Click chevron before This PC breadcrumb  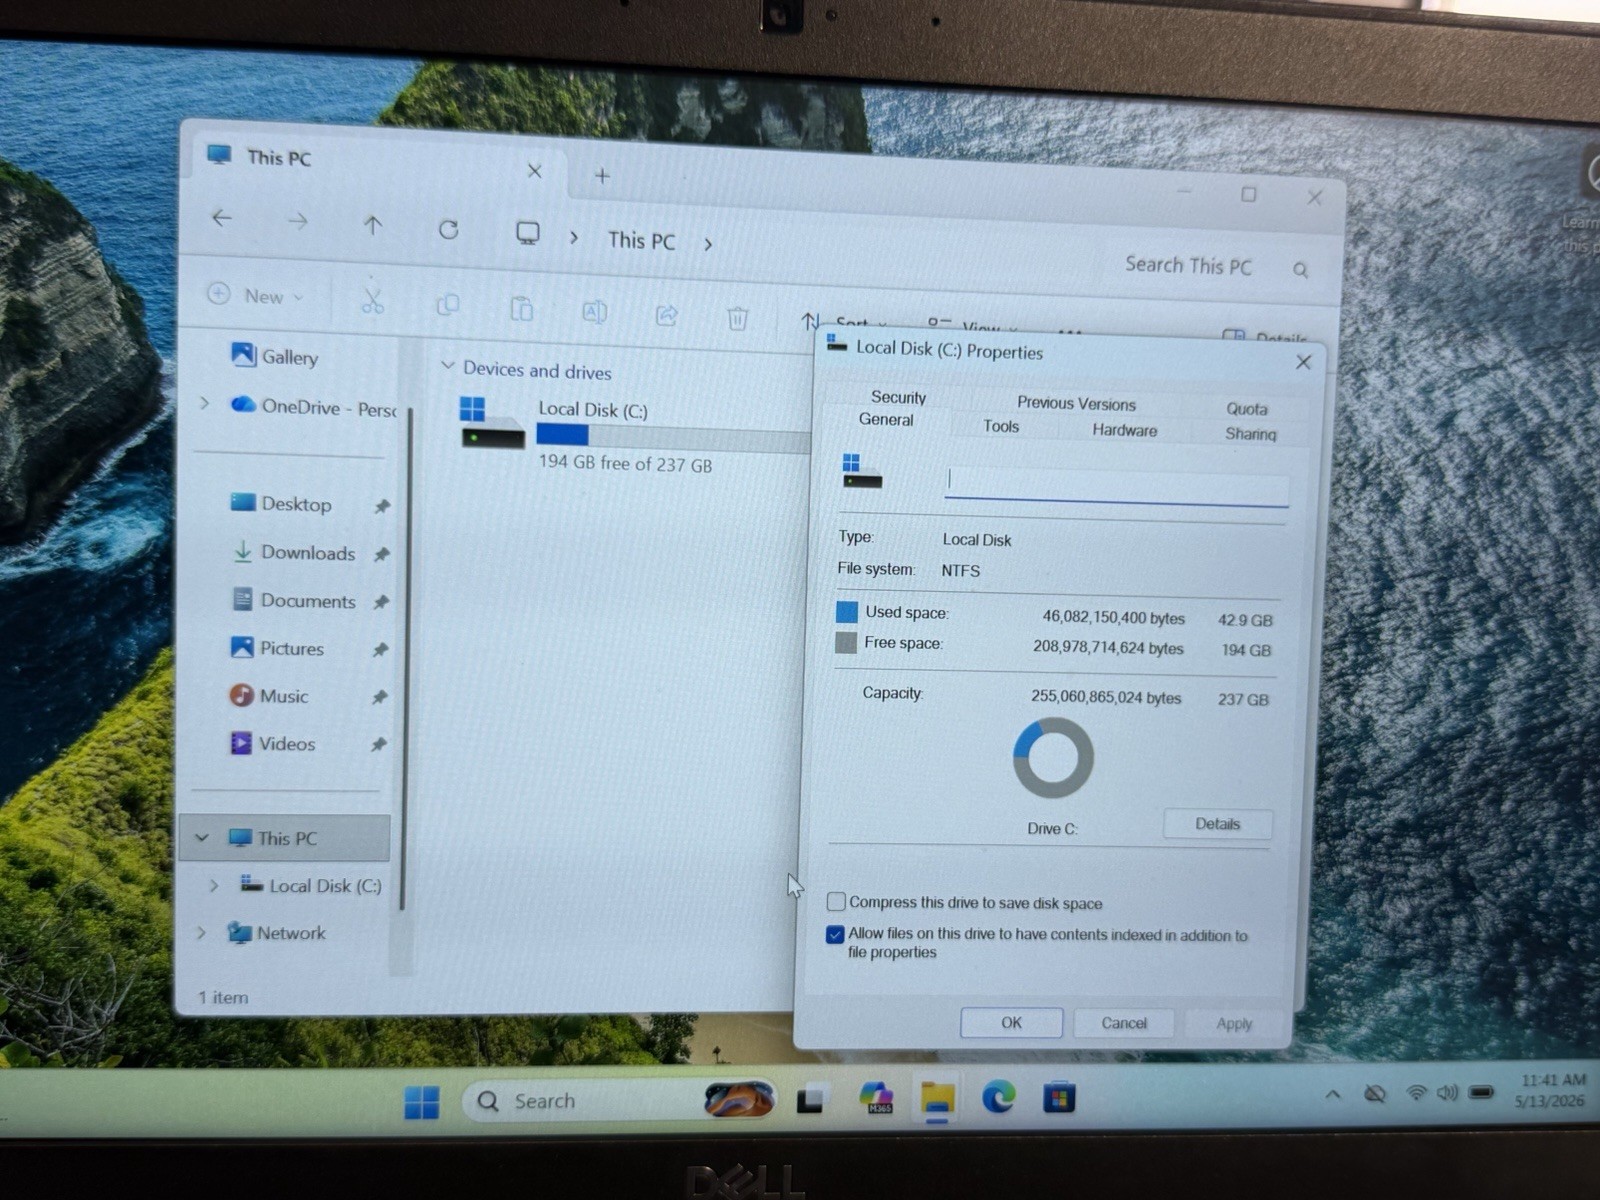[574, 238]
